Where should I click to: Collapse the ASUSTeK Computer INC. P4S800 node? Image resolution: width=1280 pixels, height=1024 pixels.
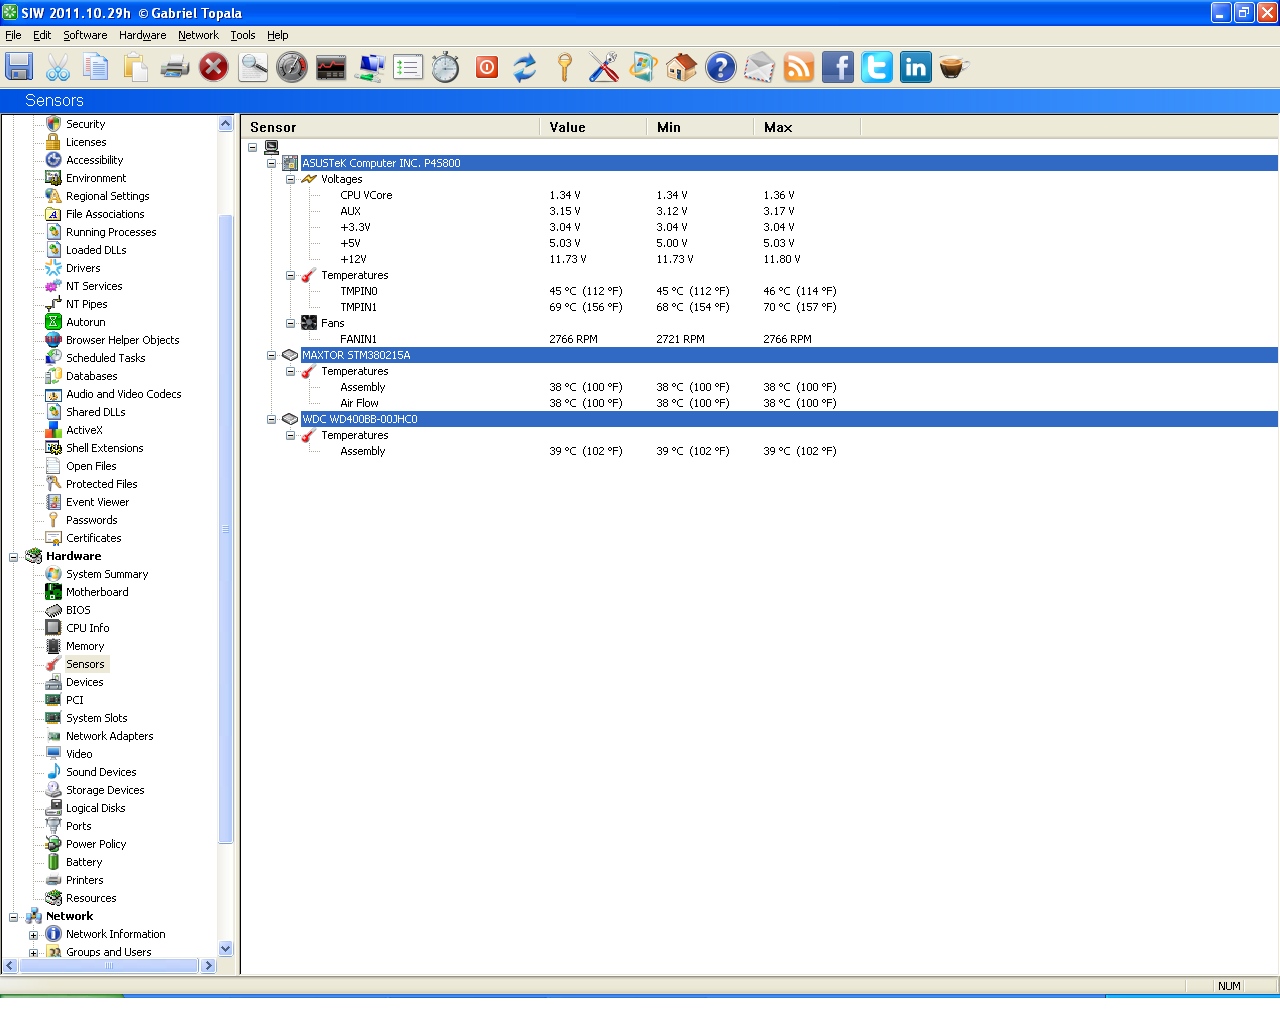(271, 163)
